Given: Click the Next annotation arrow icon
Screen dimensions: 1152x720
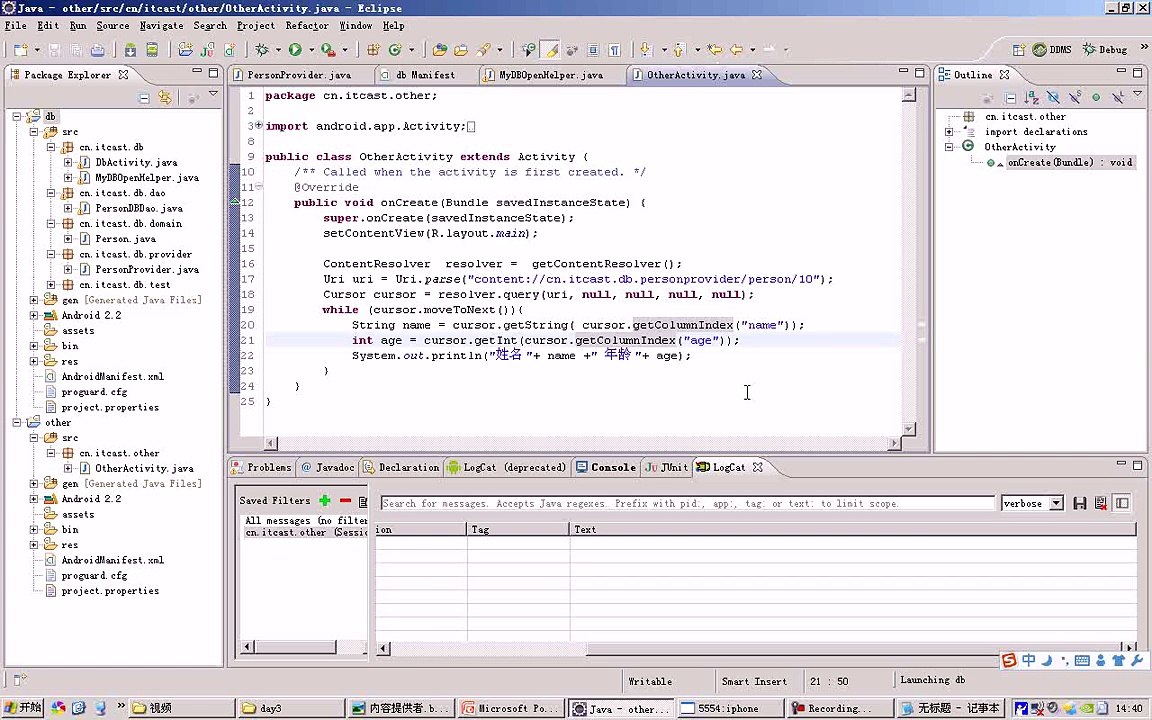Looking at the screenshot, I should 646,50.
